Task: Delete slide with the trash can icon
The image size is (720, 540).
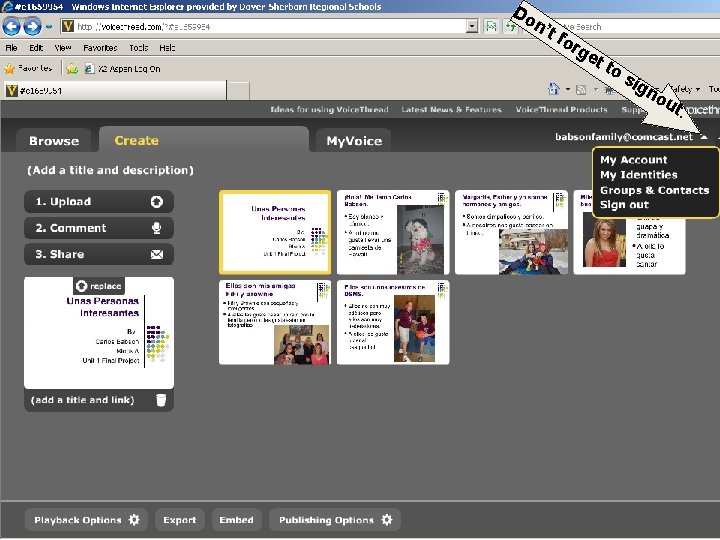Action: click(x=161, y=400)
